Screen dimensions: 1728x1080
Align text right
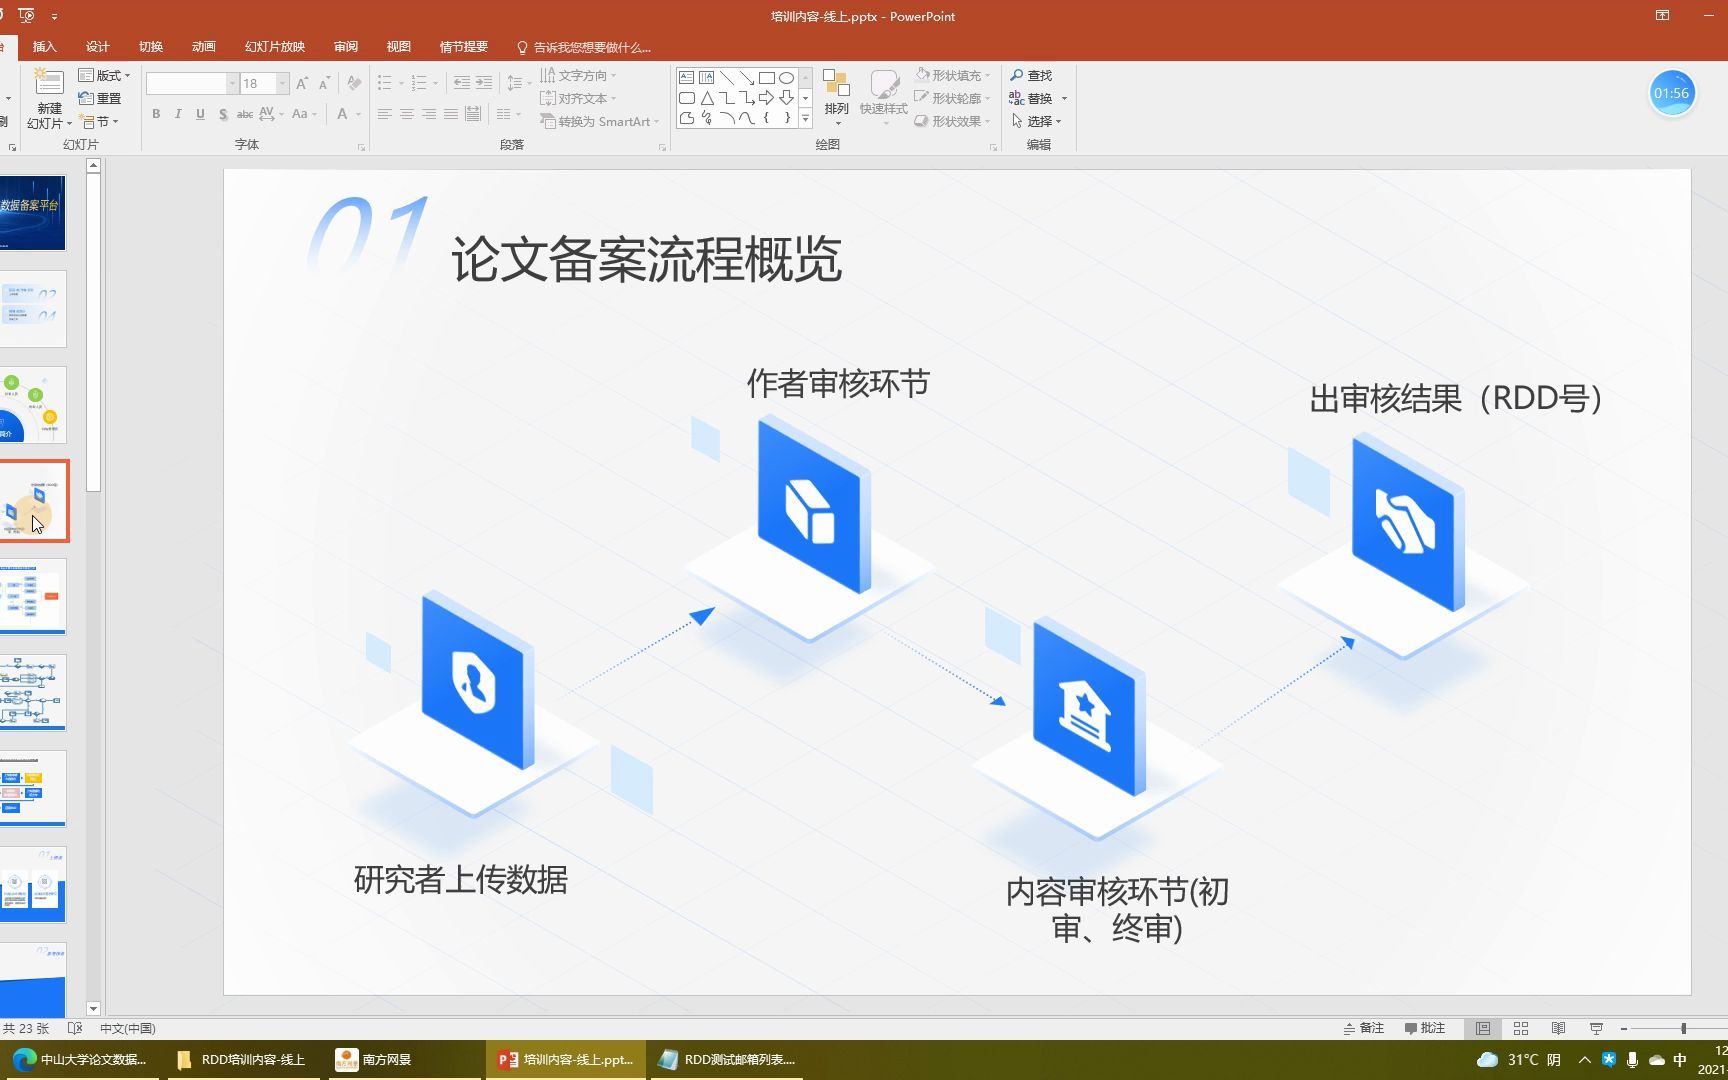(x=428, y=114)
